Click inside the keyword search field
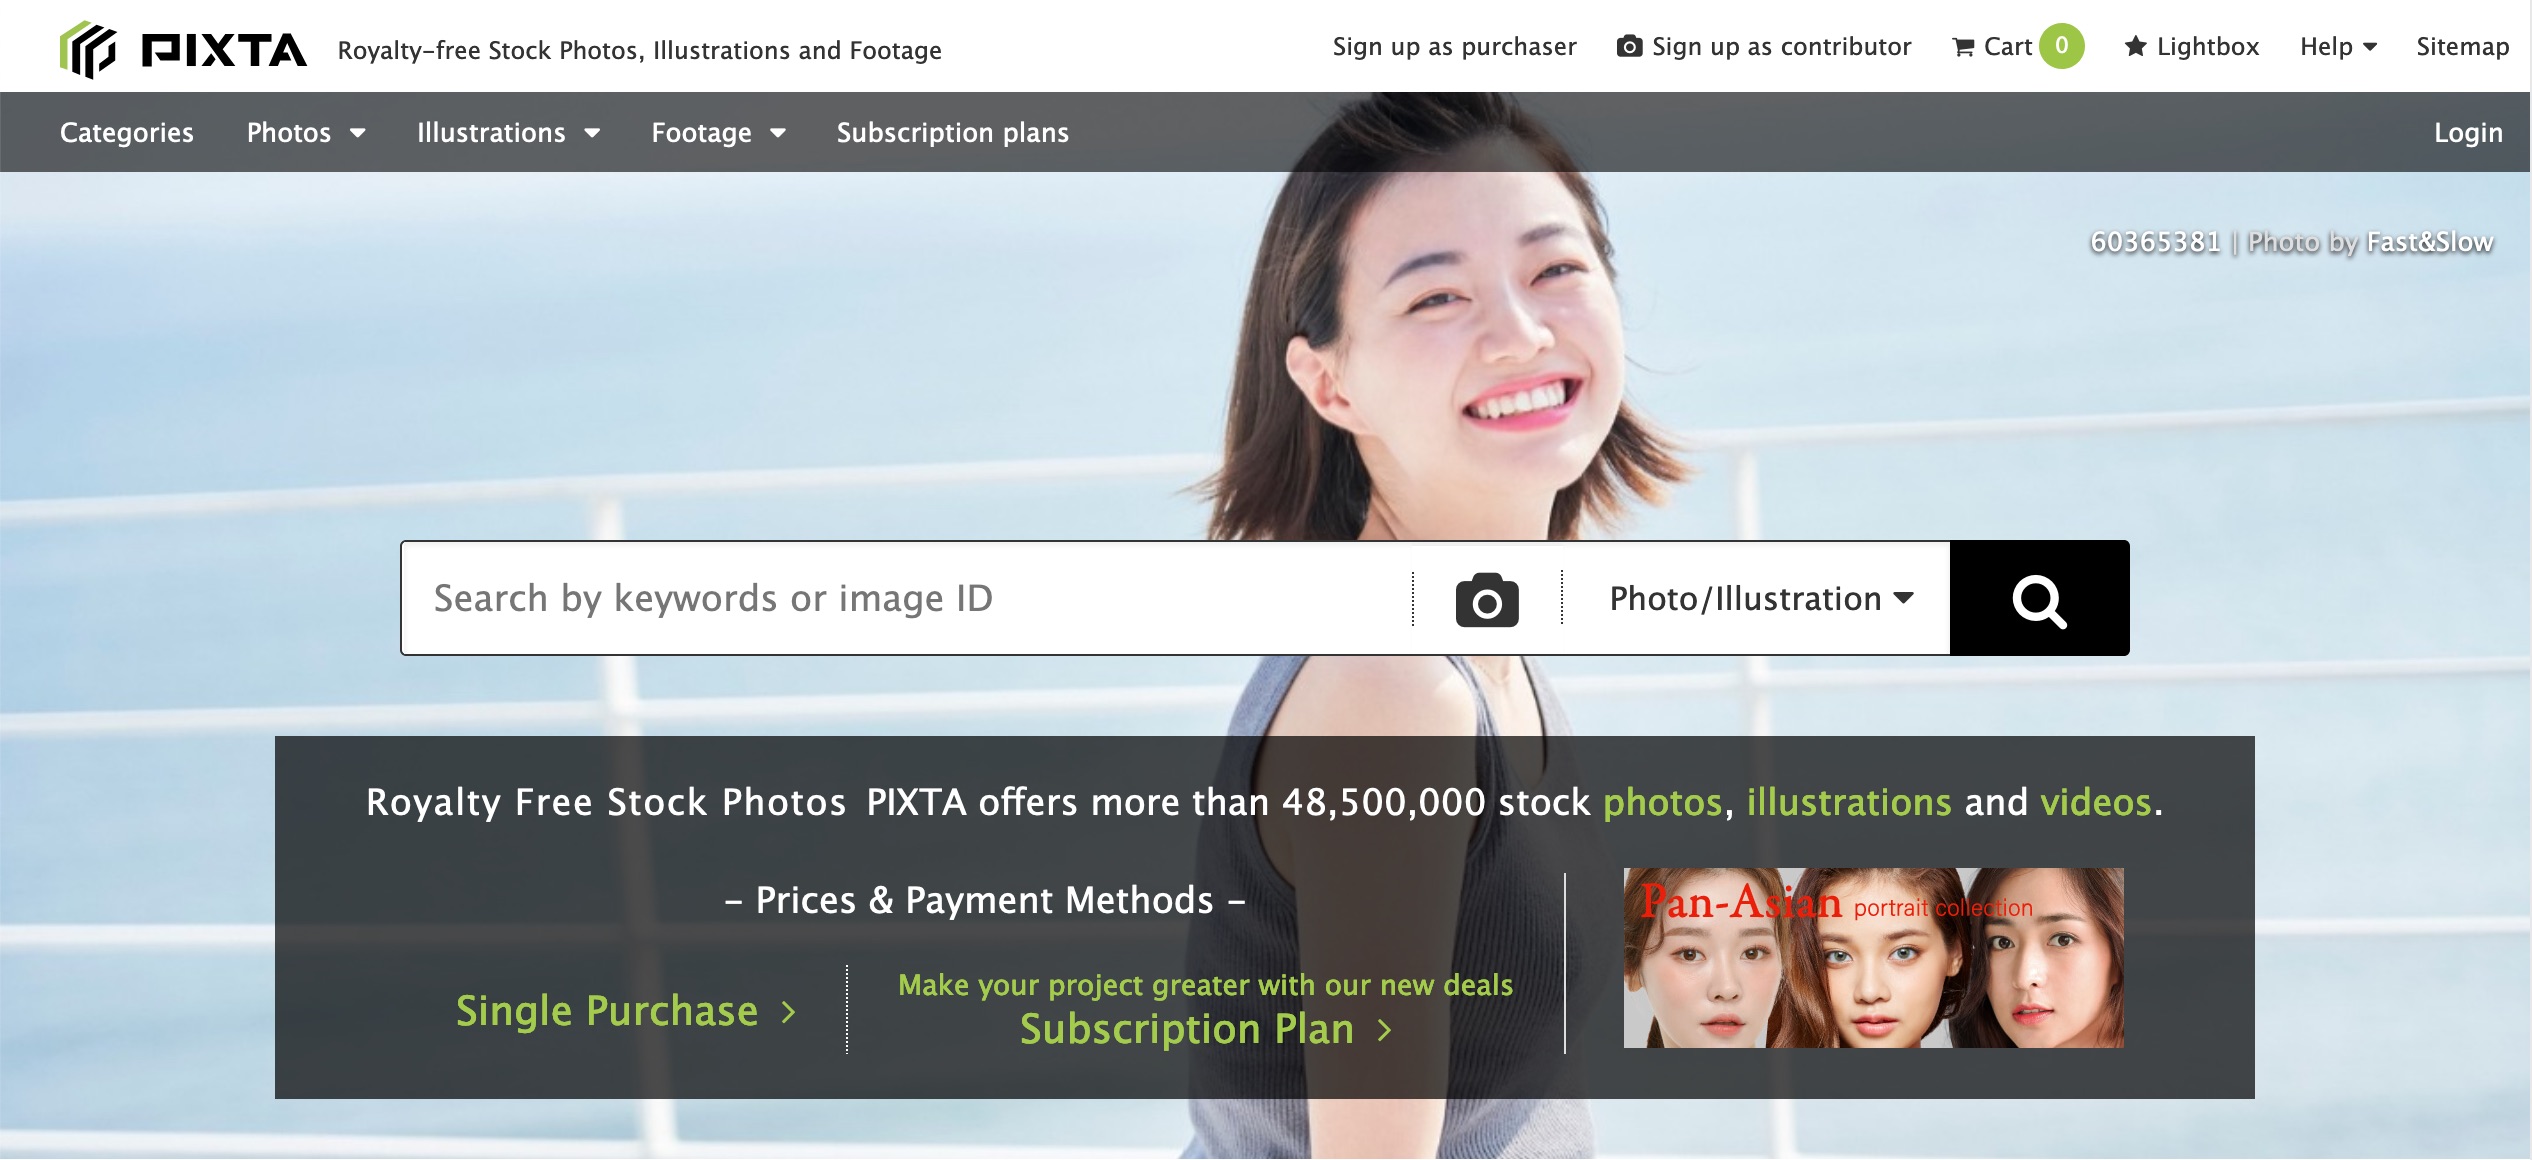 point(900,598)
